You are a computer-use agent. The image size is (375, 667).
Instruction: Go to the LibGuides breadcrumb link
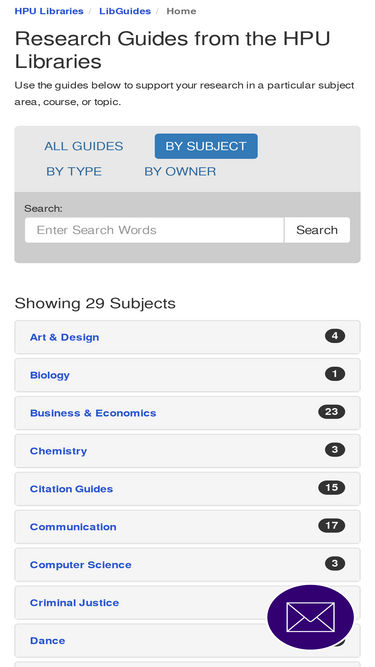[x=125, y=11]
